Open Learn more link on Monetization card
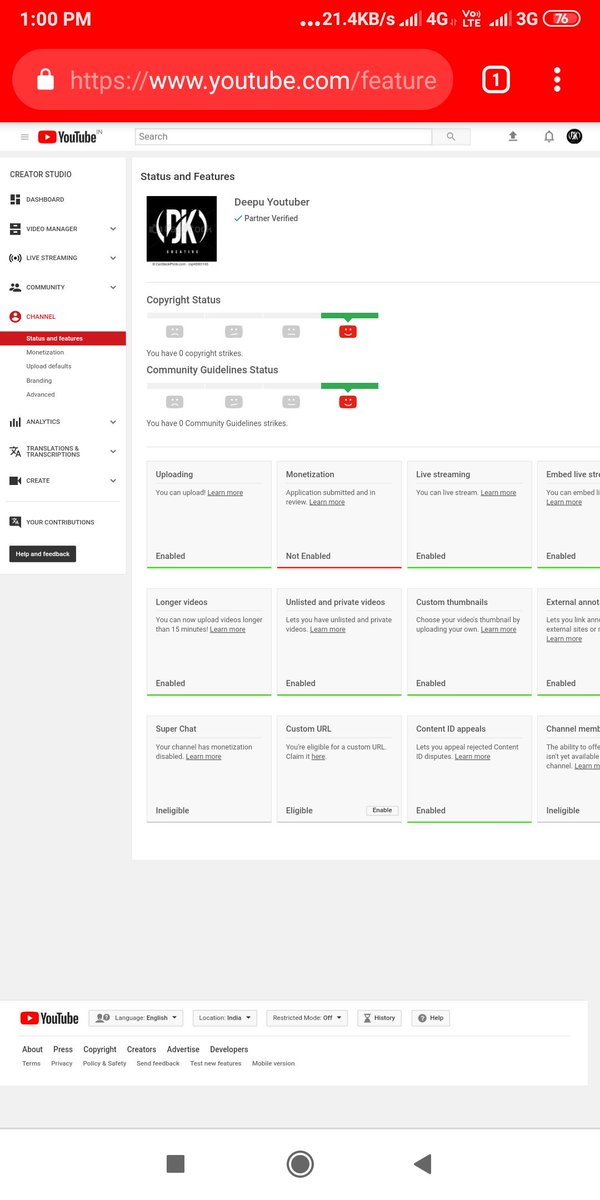This screenshot has width=600, height=1200. click(x=327, y=502)
